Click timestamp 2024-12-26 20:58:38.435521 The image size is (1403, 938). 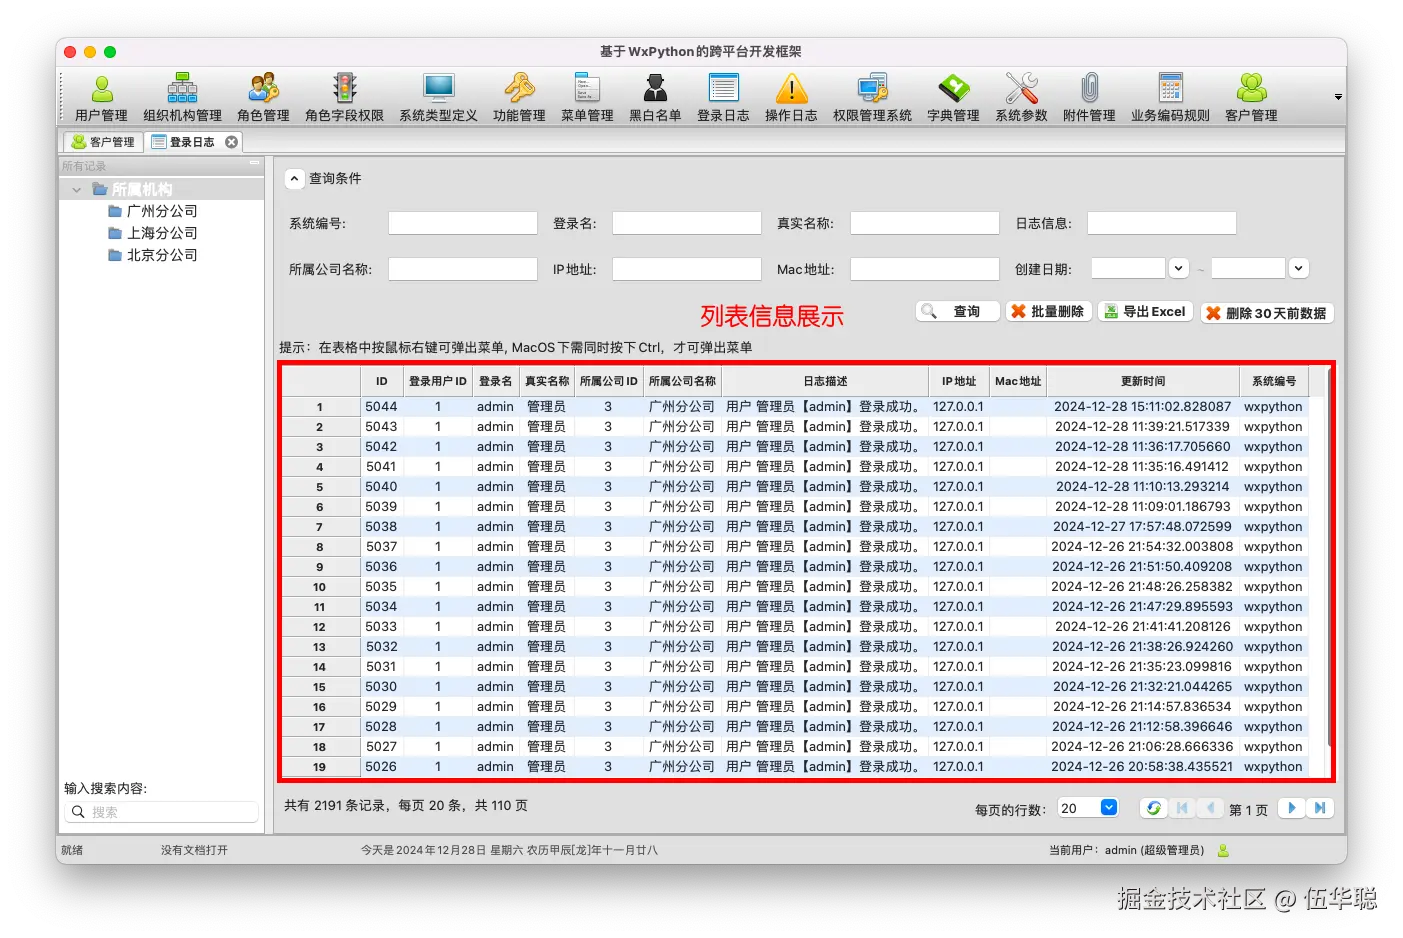(x=1142, y=767)
